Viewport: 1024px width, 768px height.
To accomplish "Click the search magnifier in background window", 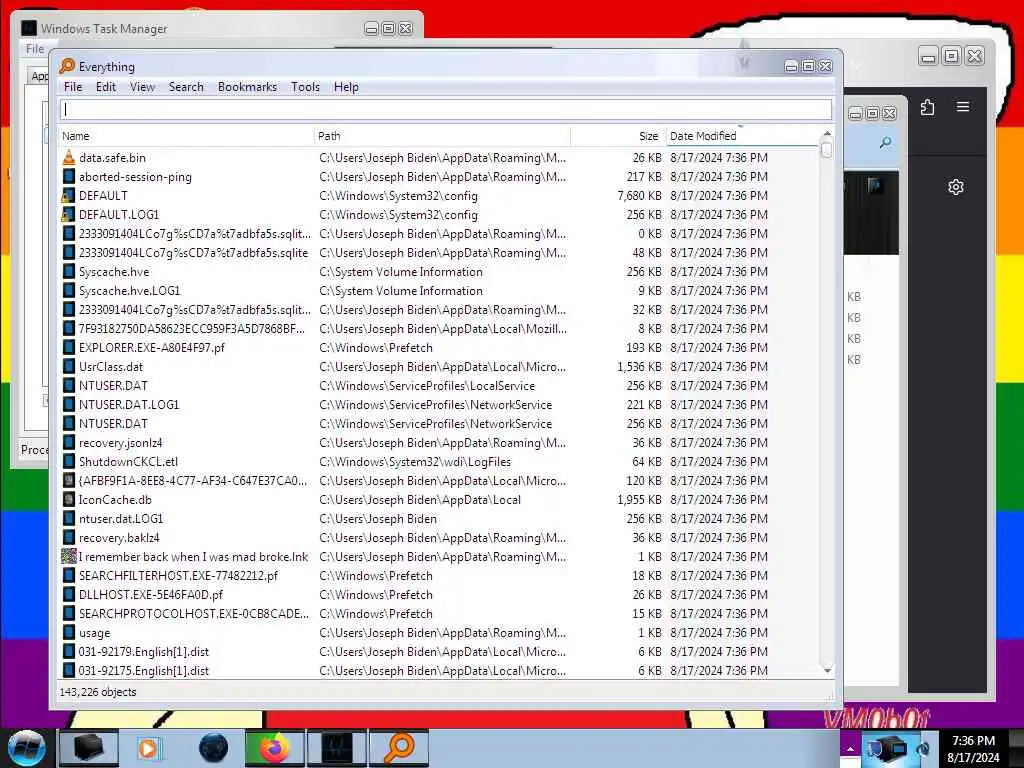I will [886, 142].
